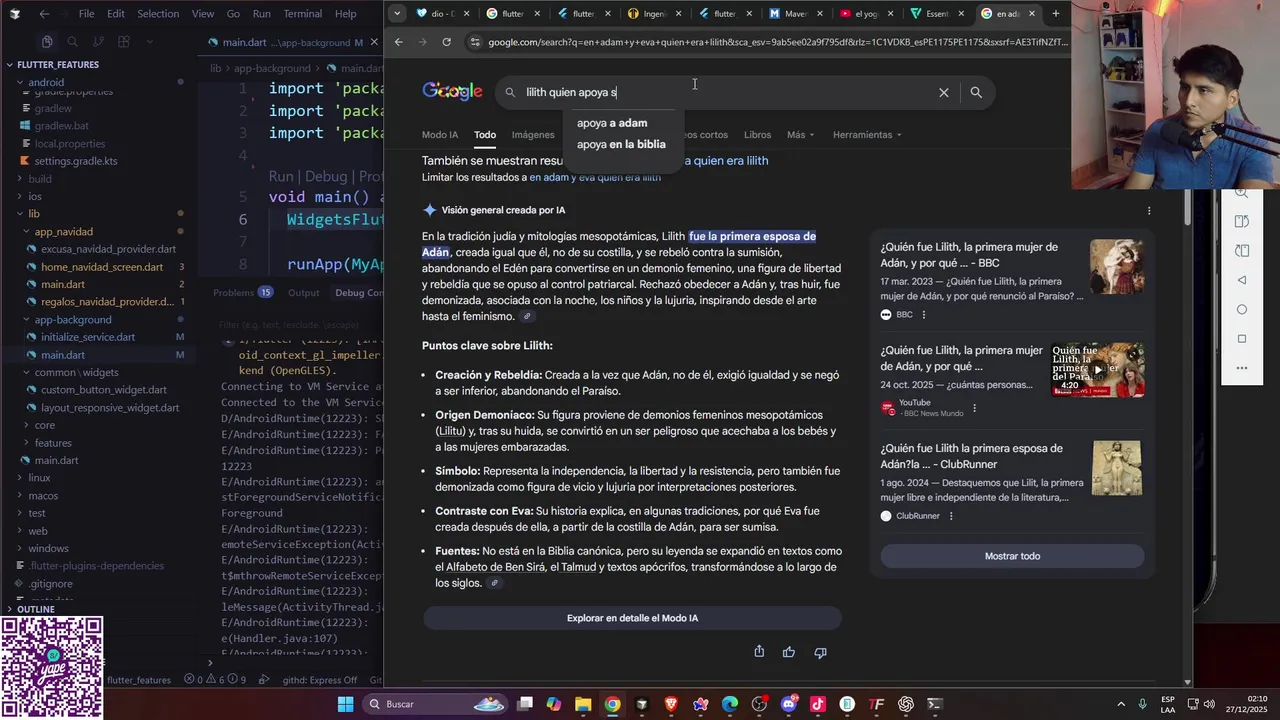This screenshot has width=1280, height=720.
Task: Select suggestion 'apoya en la biblia'
Action: 621,144
